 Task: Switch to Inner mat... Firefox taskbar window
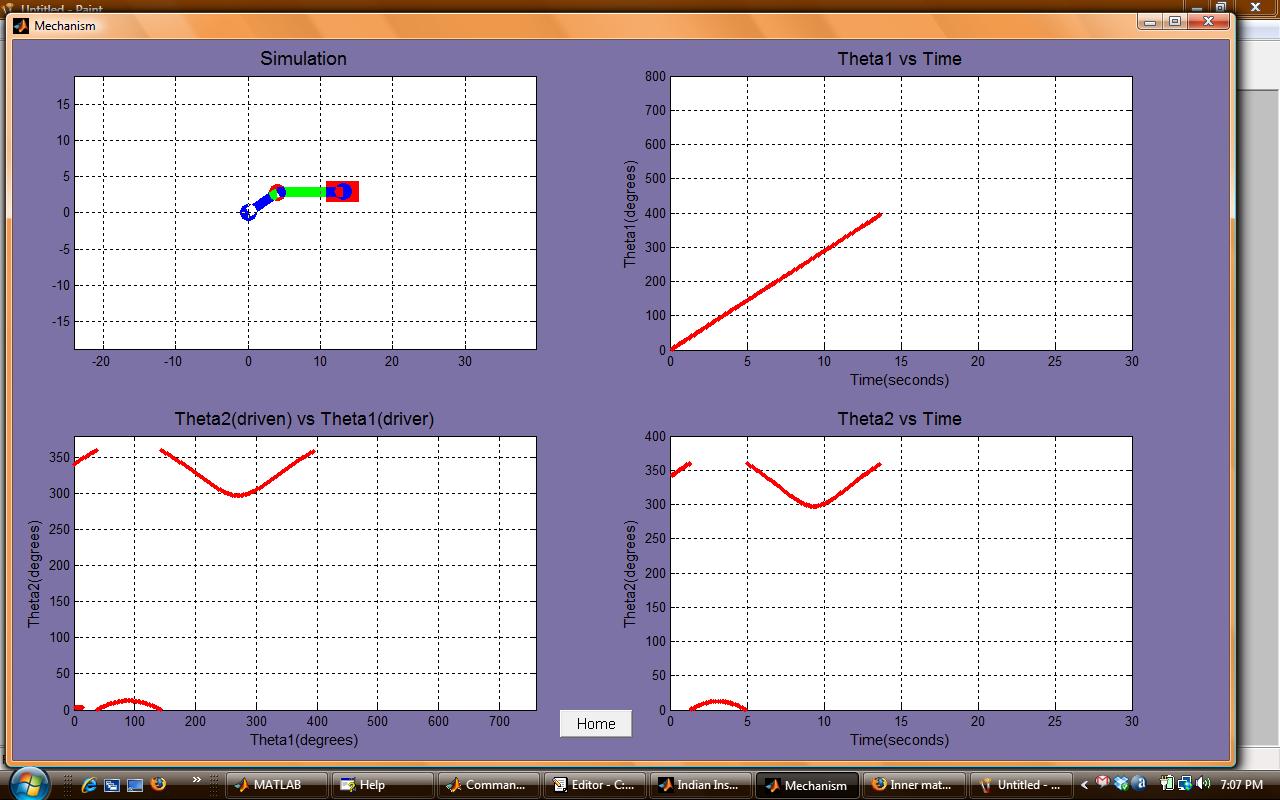913,785
